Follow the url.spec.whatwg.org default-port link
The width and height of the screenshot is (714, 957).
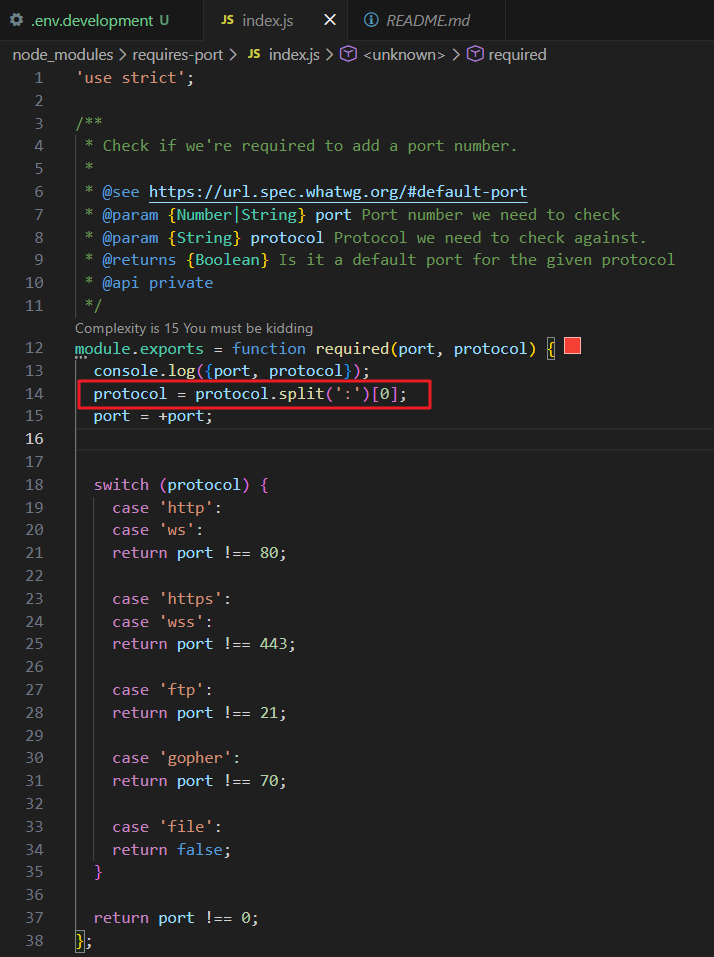pos(338,192)
